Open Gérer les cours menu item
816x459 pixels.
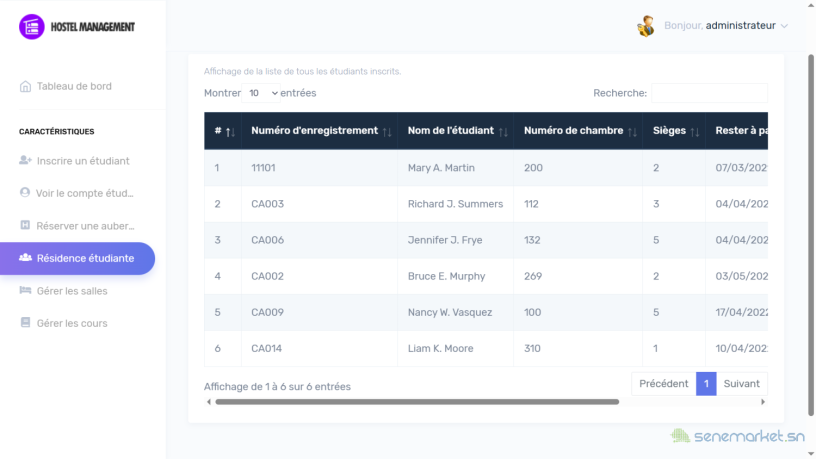click(72, 323)
